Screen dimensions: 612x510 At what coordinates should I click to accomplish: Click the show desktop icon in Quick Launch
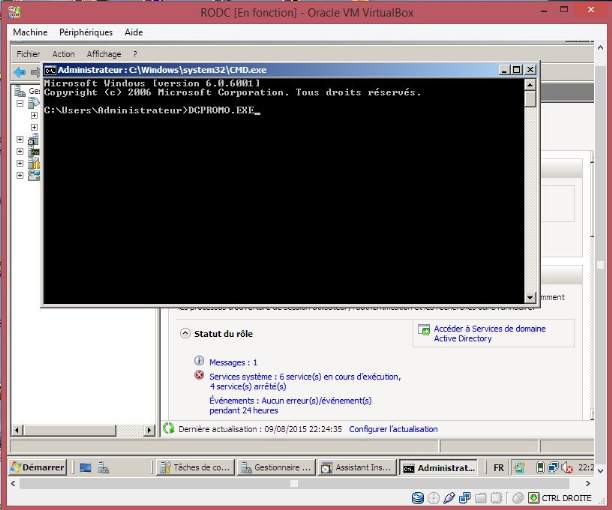click(86, 467)
